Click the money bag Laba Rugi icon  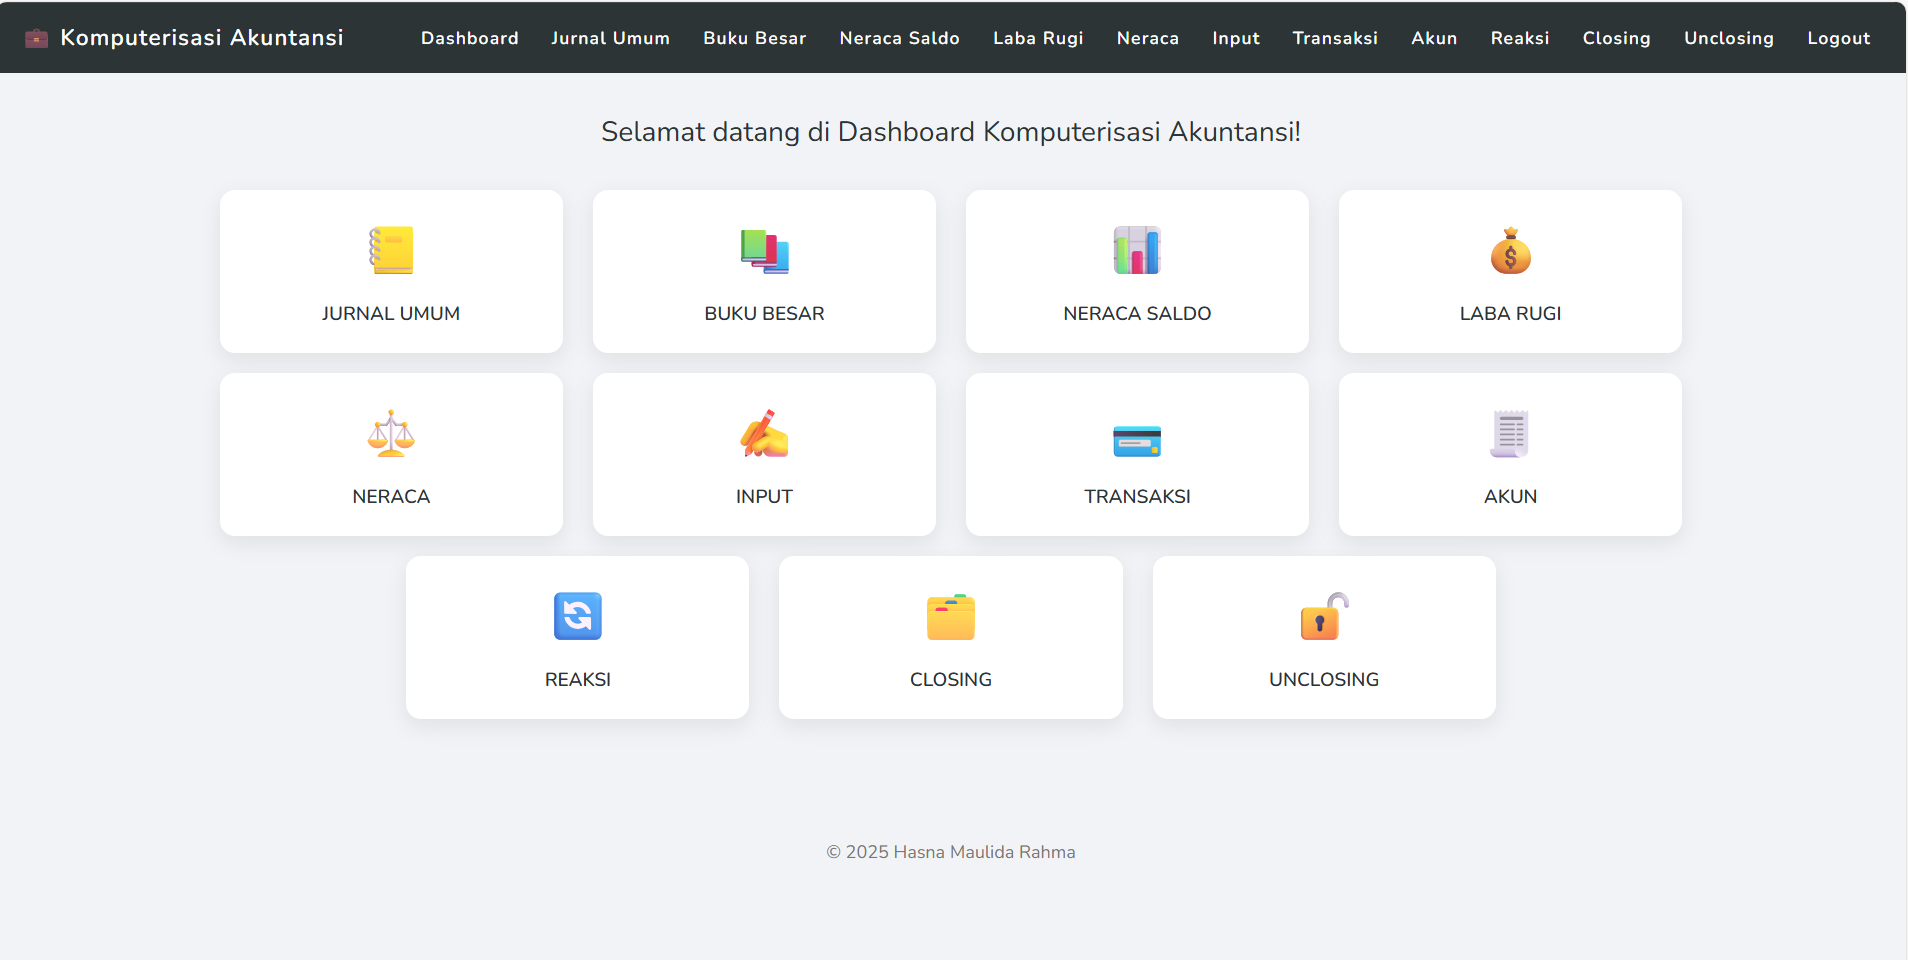pyautogui.click(x=1510, y=251)
